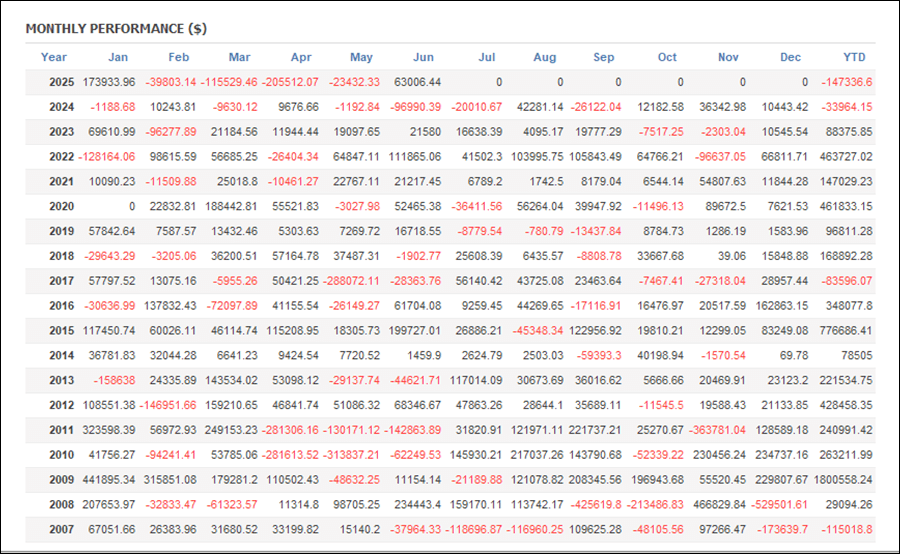Select 2015 YTD value 776686.41
The image size is (900, 554).
point(846,331)
